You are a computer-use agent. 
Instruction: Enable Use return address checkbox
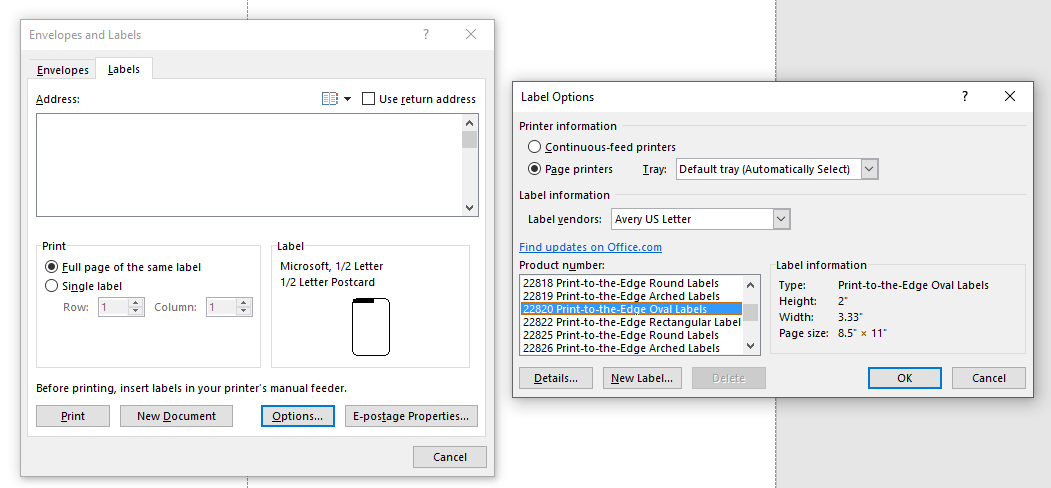pyautogui.click(x=368, y=99)
